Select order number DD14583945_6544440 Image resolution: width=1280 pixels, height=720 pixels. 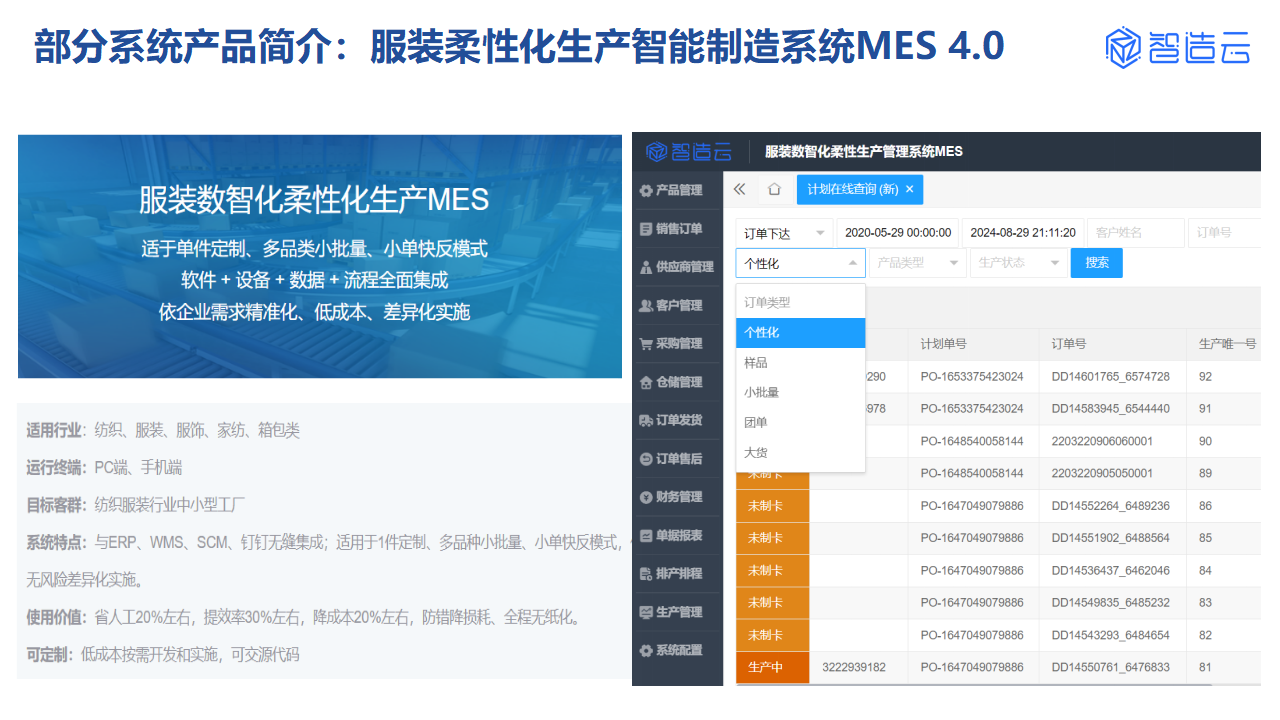1110,409
